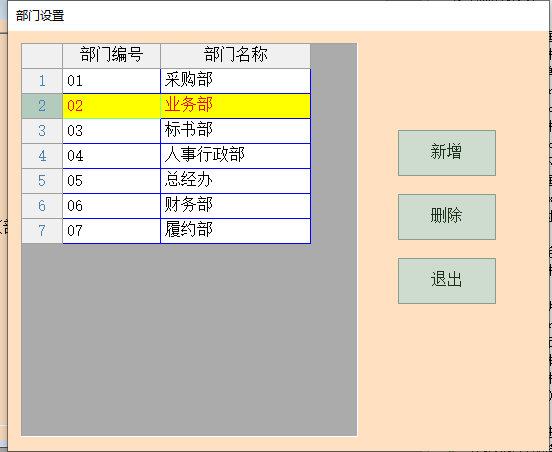Viewport: 552px width, 452px height.
Task: Click the 新增 button
Action: (447, 153)
